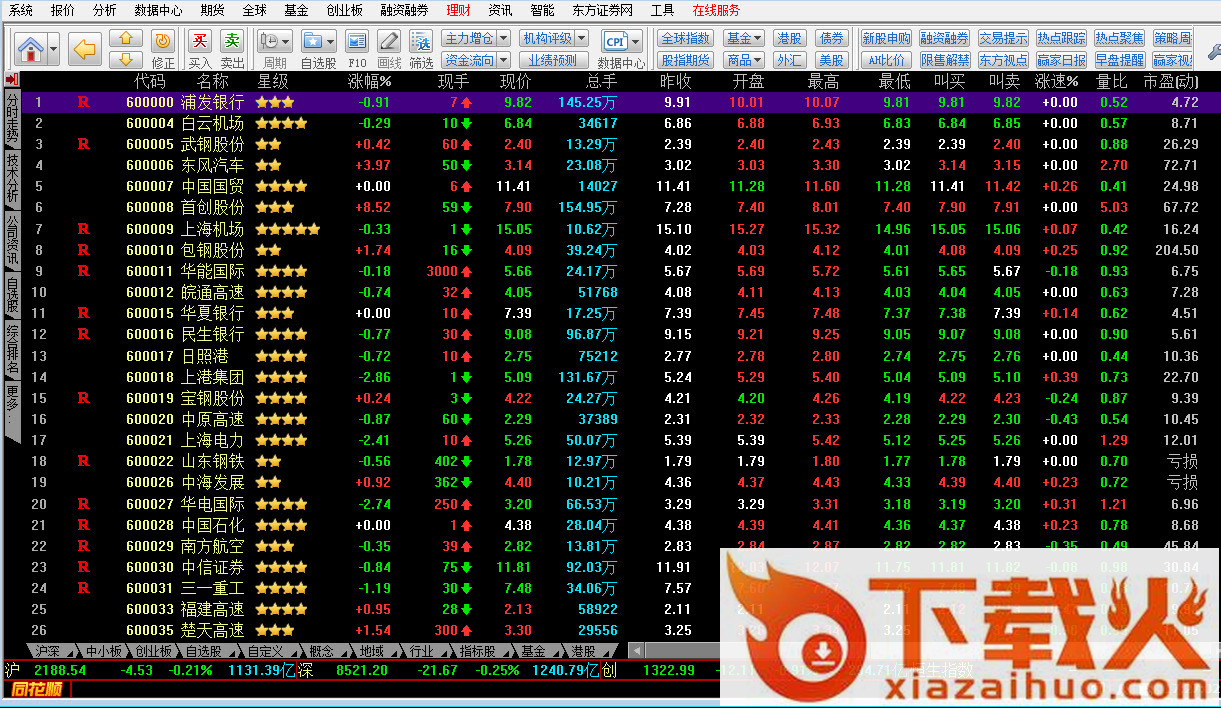
Task: Go back with the yellow left arrow
Action: click(x=85, y=48)
